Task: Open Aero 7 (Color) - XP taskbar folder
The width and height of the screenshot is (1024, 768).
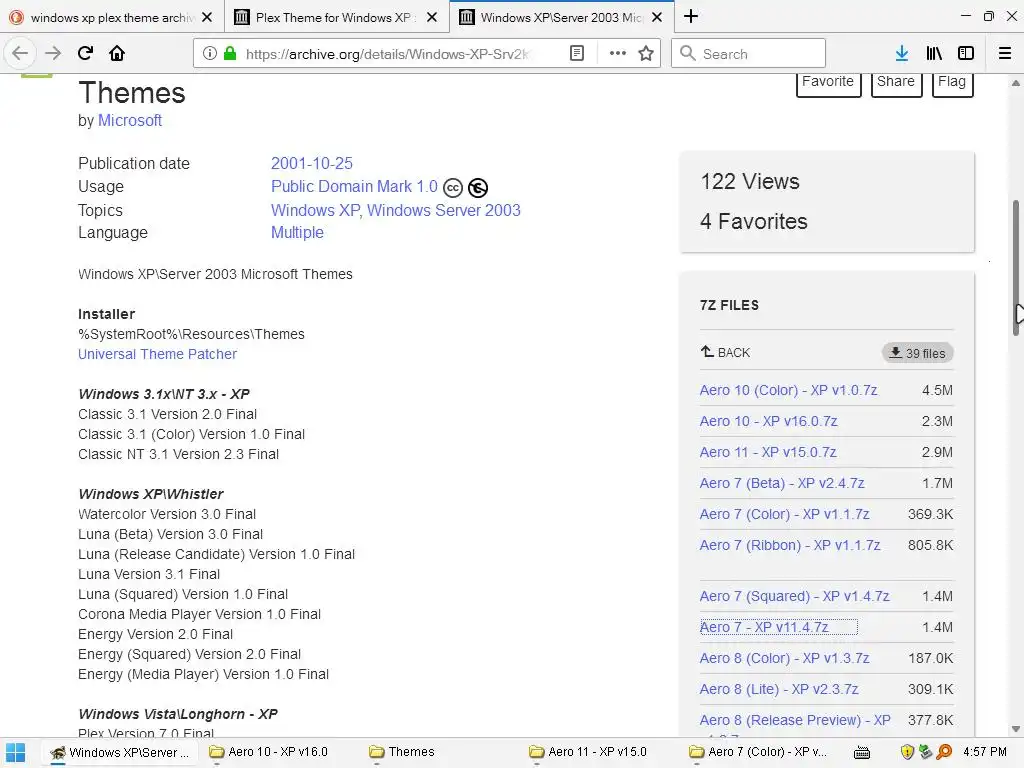Action: pos(758,752)
